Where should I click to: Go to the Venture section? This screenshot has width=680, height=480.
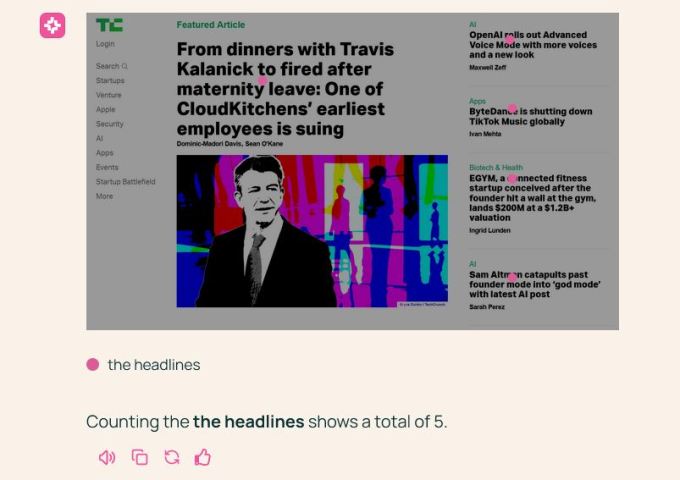click(109, 95)
